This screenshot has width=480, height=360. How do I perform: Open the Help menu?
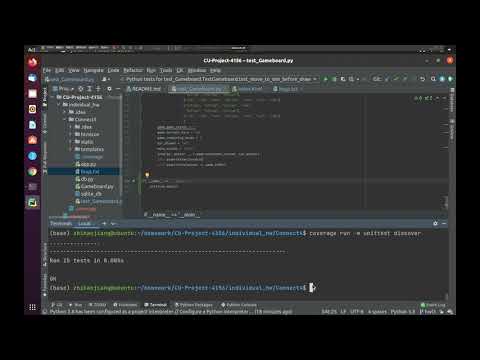click(215, 70)
